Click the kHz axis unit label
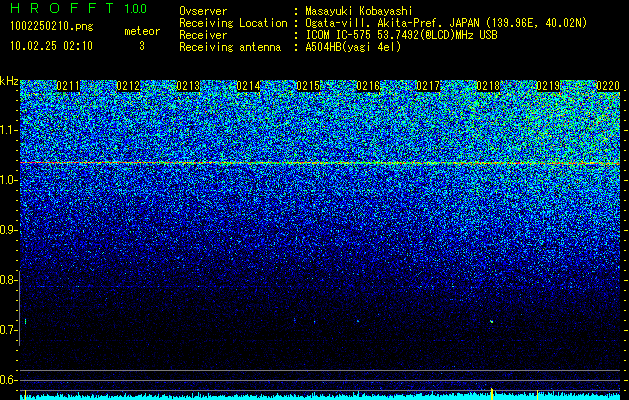 (x=9, y=81)
